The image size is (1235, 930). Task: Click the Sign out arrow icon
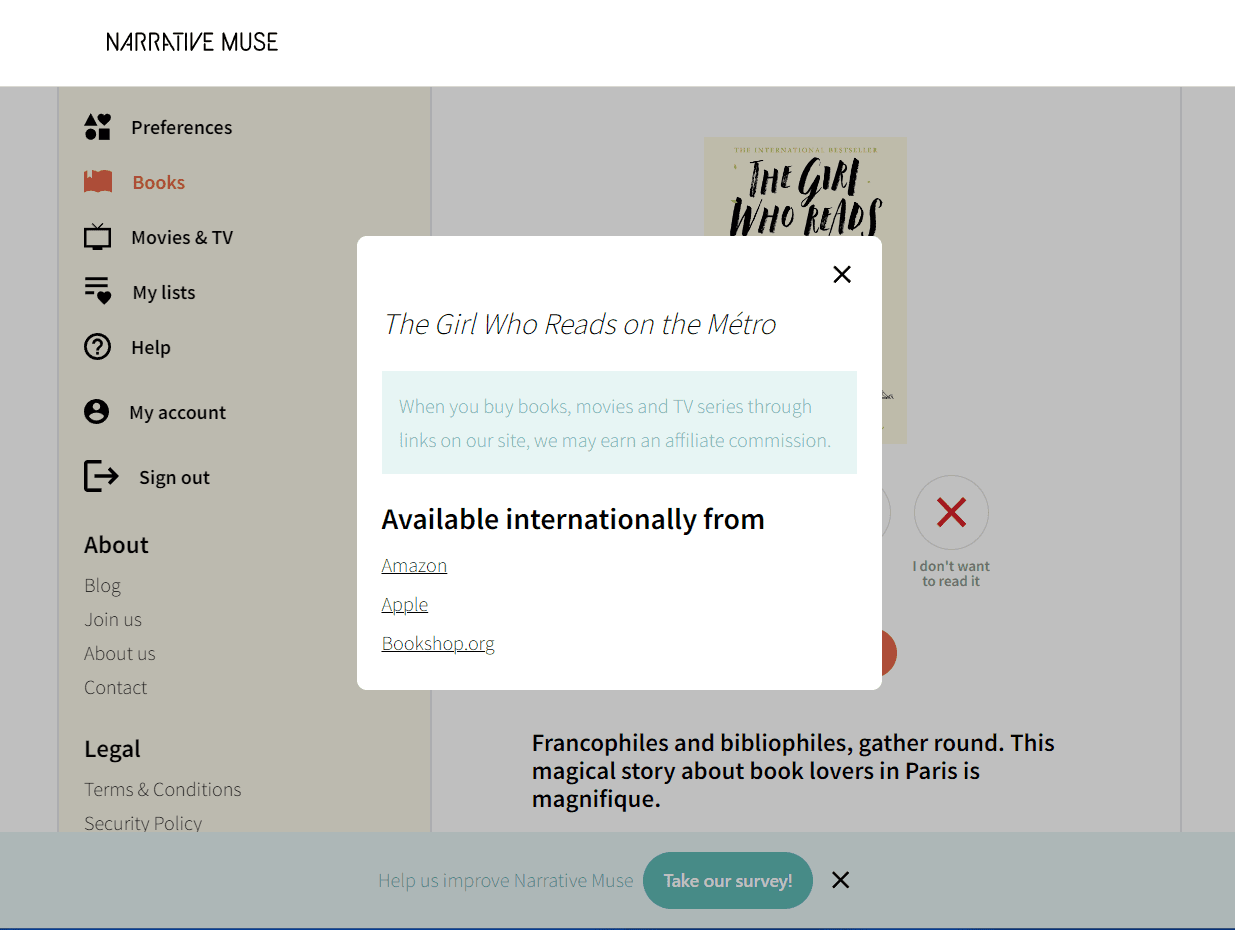coord(101,476)
